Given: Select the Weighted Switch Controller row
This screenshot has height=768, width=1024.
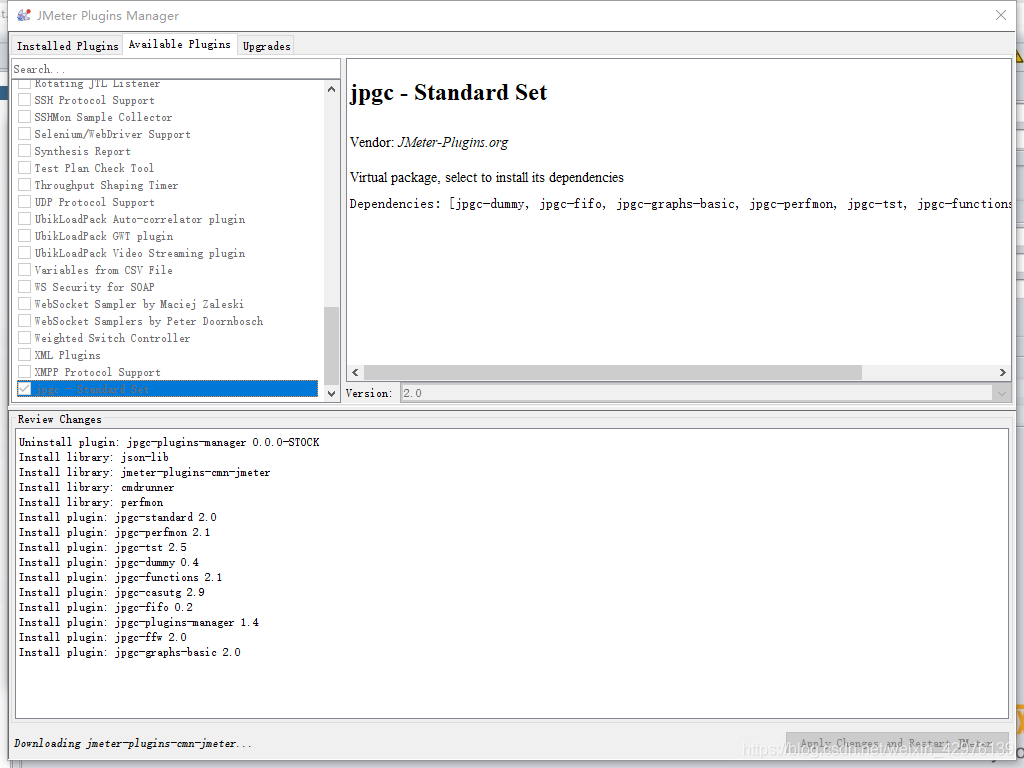Looking at the screenshot, I should tap(167, 338).
